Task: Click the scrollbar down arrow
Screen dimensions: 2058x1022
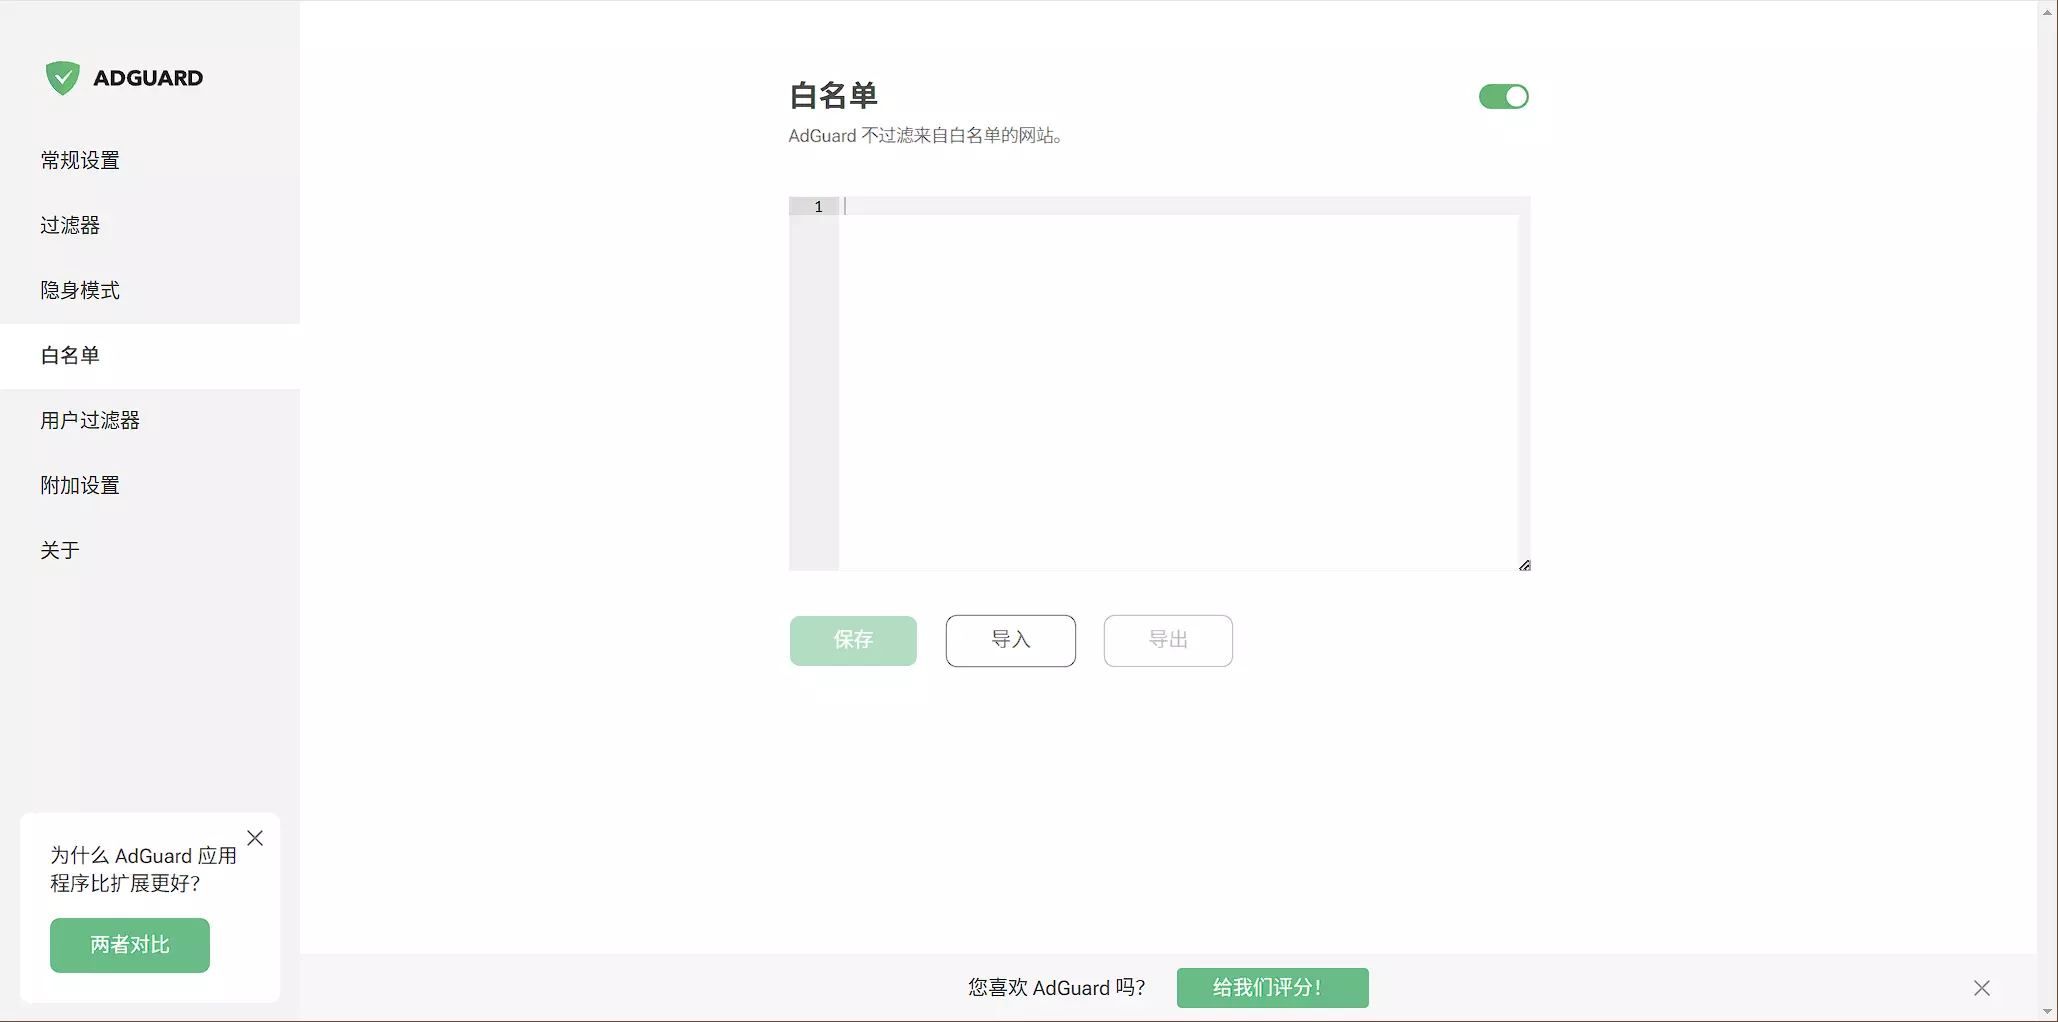Action: coord(2047,1011)
